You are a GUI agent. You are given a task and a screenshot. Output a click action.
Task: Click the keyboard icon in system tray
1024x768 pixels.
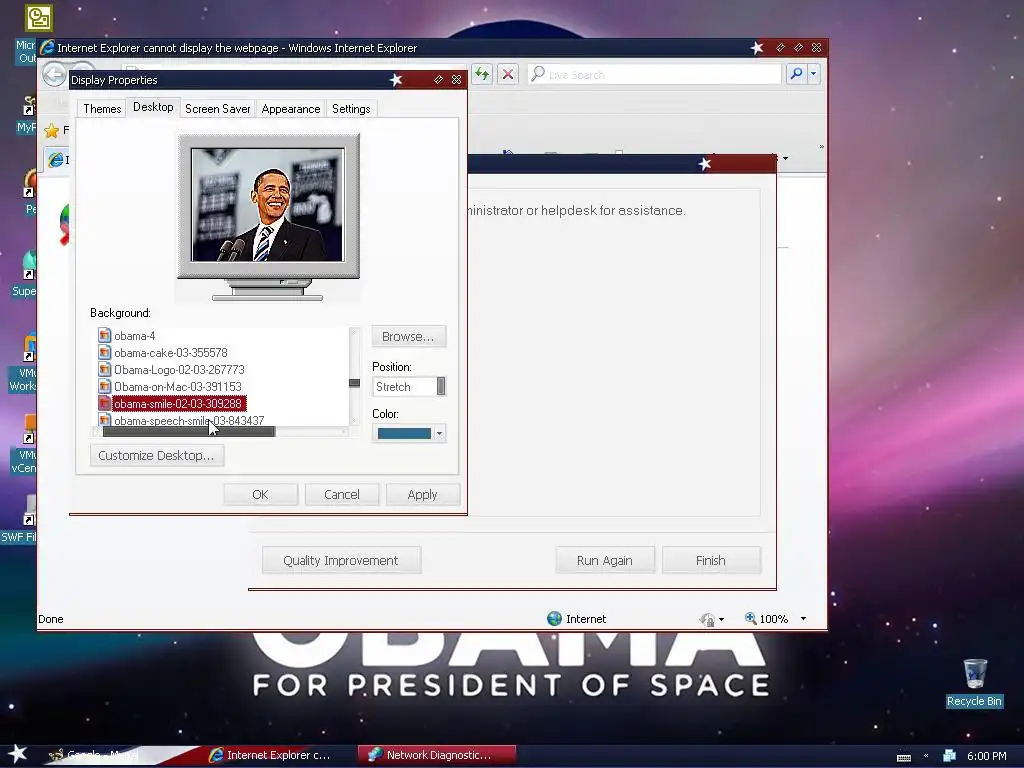pyautogui.click(x=904, y=757)
